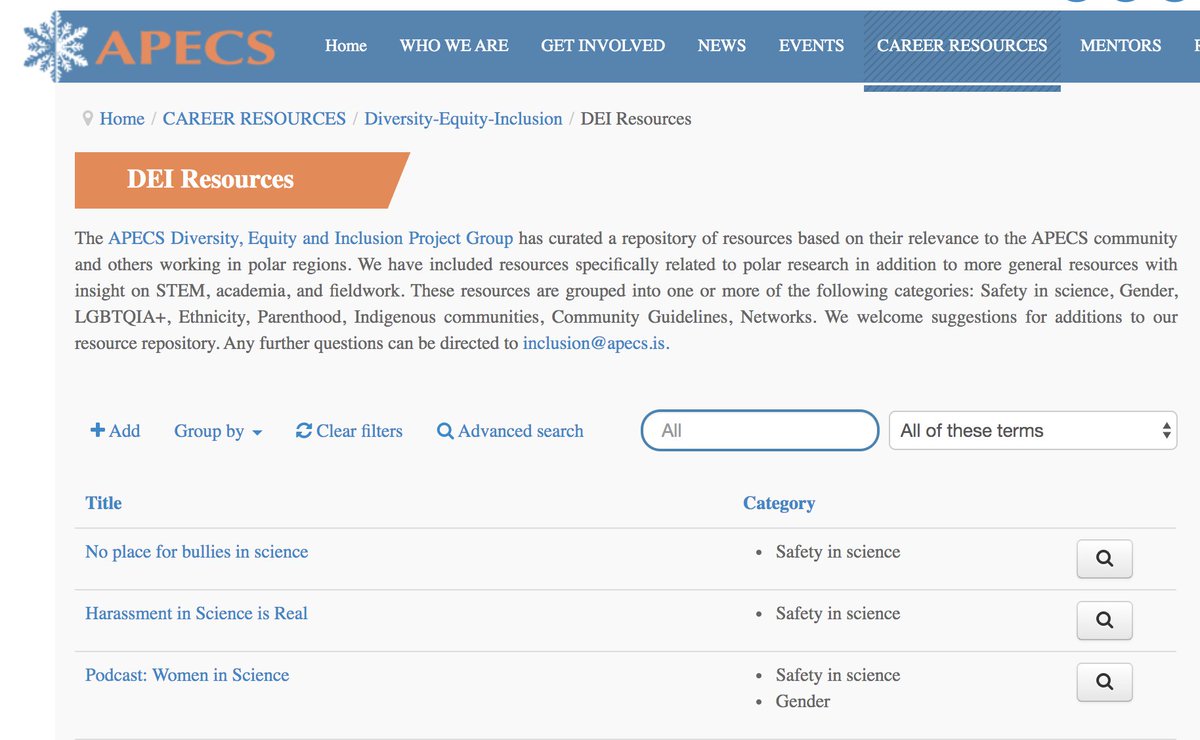The image size is (1200, 740).
Task: Click the Gender category in the Podcast row
Action: coord(803,702)
